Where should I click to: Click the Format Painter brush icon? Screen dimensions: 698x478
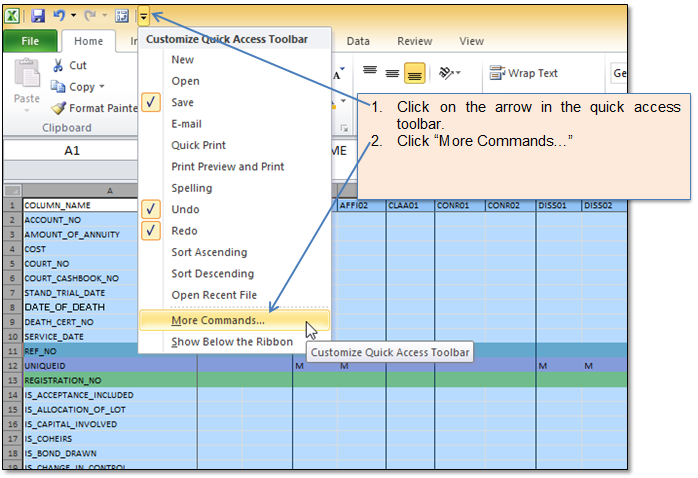pyautogui.click(x=58, y=108)
